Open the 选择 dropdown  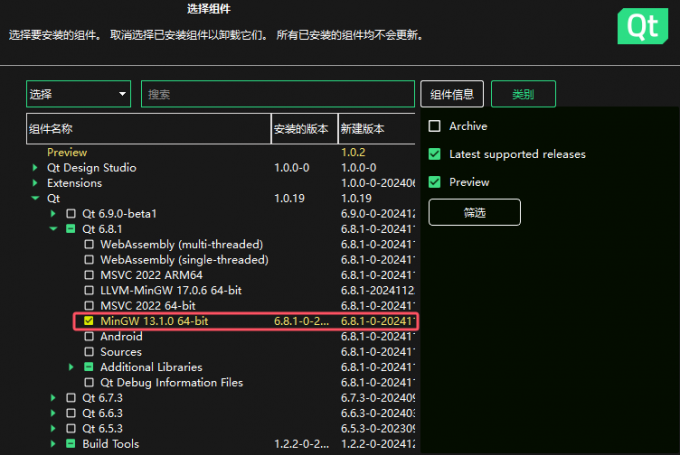(78, 94)
